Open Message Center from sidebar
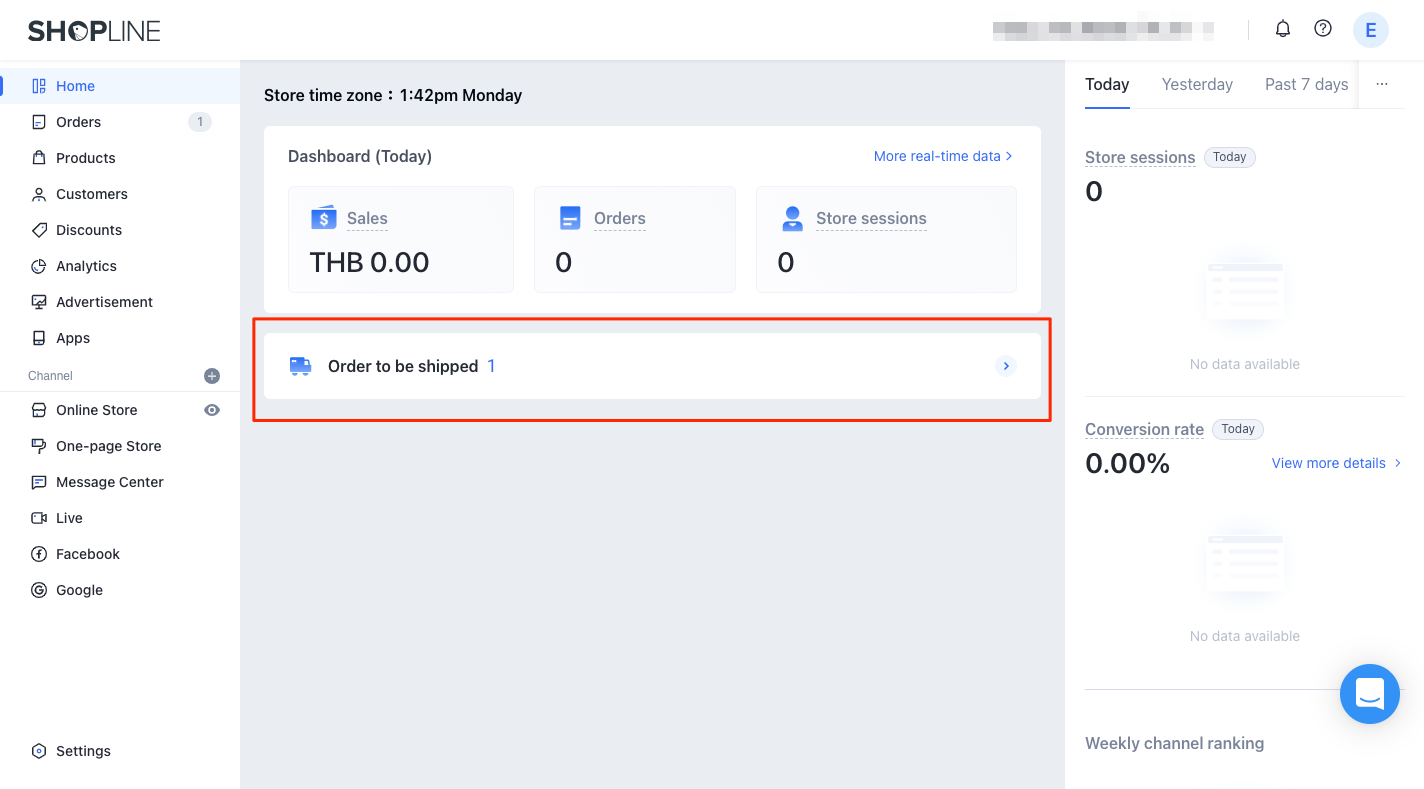1424x789 pixels. point(109,482)
